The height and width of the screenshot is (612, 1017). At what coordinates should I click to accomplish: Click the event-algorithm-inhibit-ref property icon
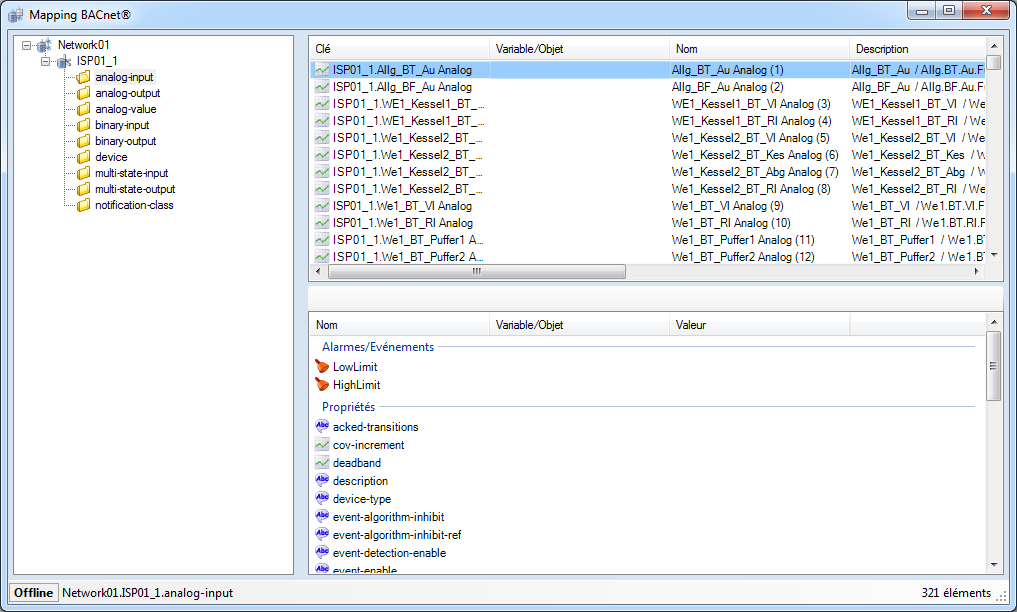[322, 534]
